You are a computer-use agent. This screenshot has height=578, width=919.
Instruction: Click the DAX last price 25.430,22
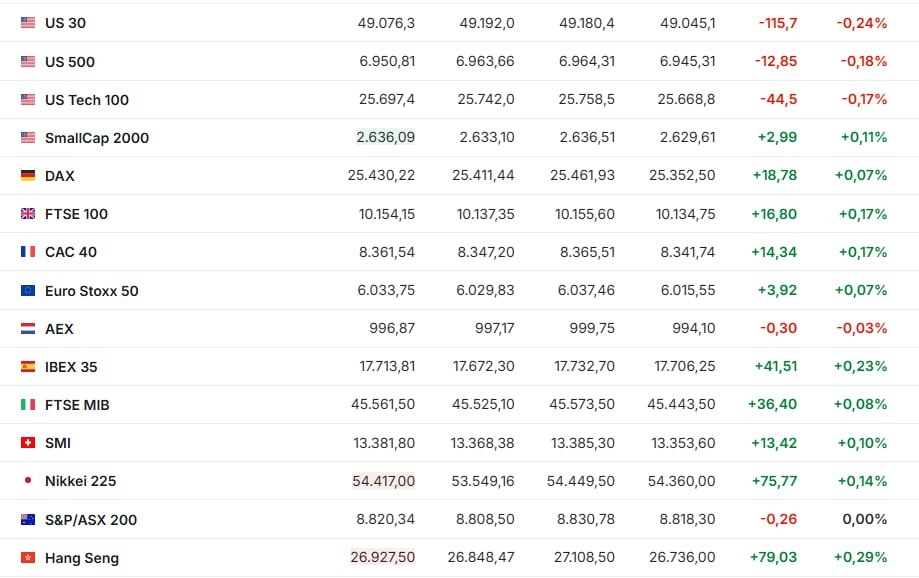pyautogui.click(x=381, y=176)
